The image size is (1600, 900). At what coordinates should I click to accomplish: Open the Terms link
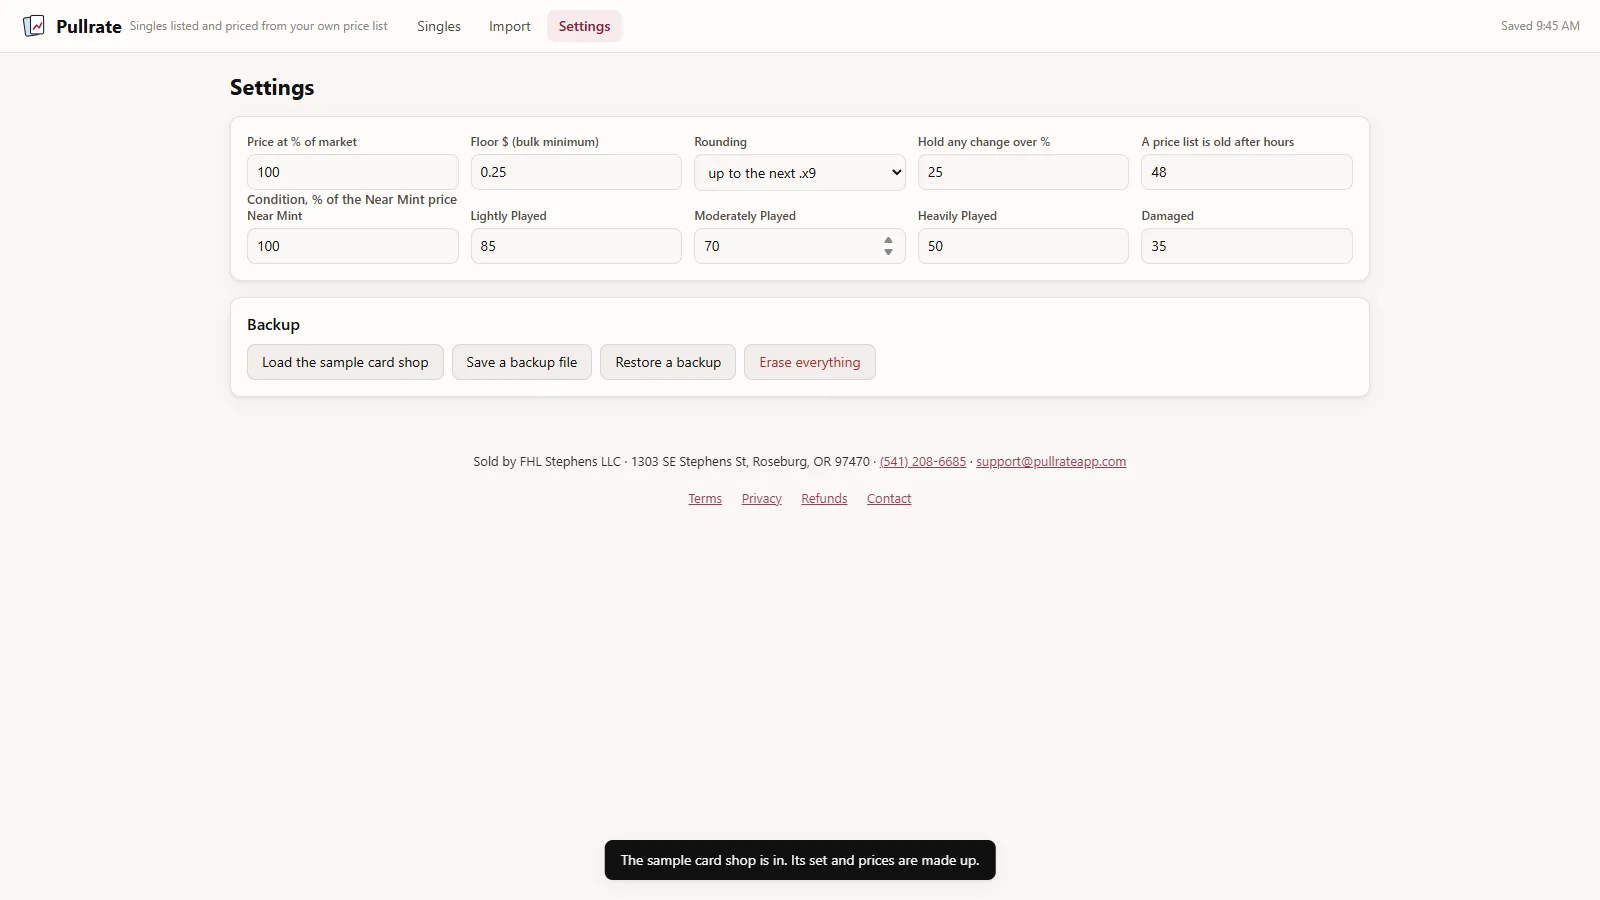[705, 498]
